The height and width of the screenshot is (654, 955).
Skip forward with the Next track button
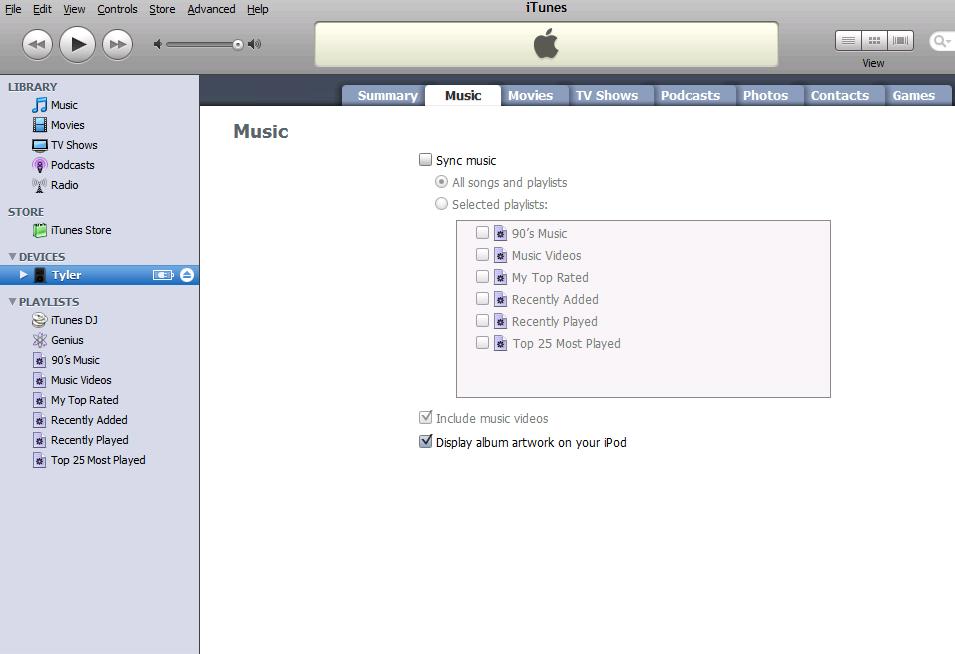[x=118, y=44]
